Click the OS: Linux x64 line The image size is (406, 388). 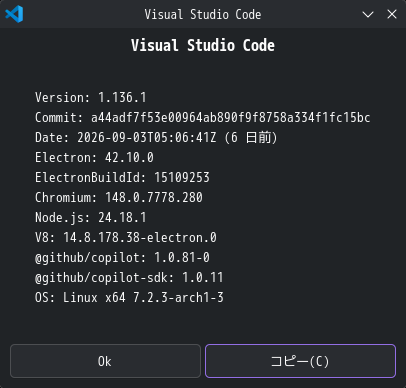point(129,298)
